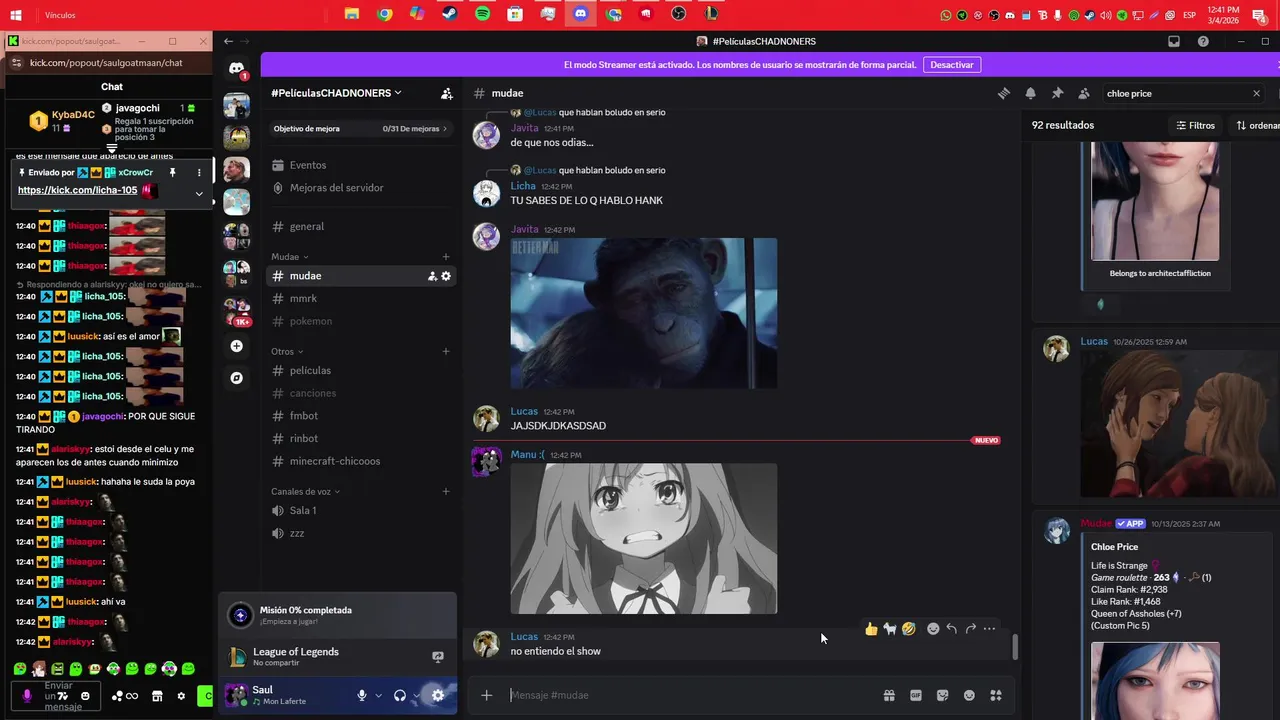Image resolution: width=1280 pixels, height=720 pixels.
Task: Open Filtros button in search results
Action: [x=1195, y=125]
